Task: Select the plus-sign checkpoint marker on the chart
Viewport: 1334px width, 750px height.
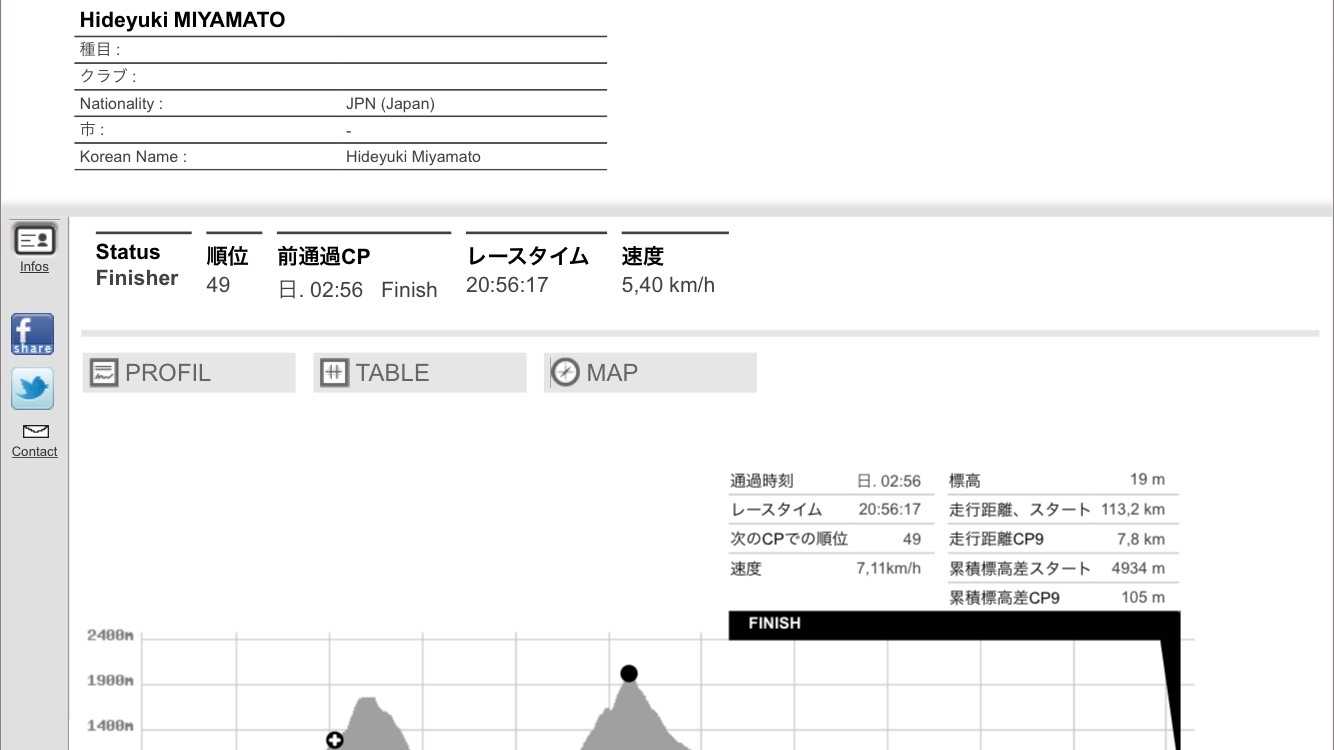Action: (335, 740)
